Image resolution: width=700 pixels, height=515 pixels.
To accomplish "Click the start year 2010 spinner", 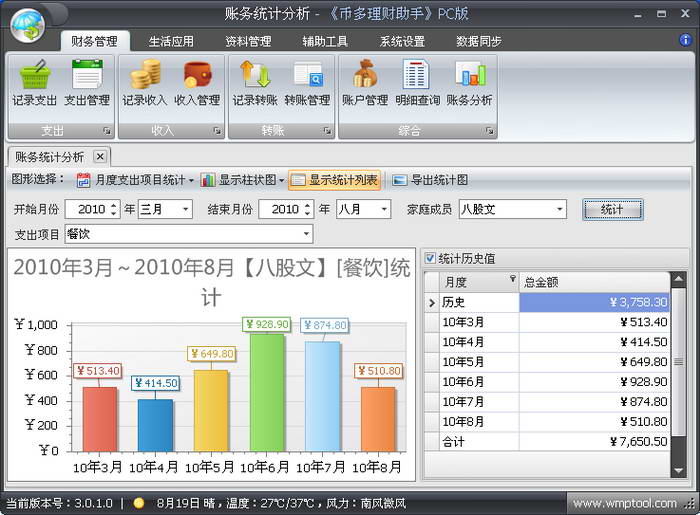I will [x=93, y=209].
